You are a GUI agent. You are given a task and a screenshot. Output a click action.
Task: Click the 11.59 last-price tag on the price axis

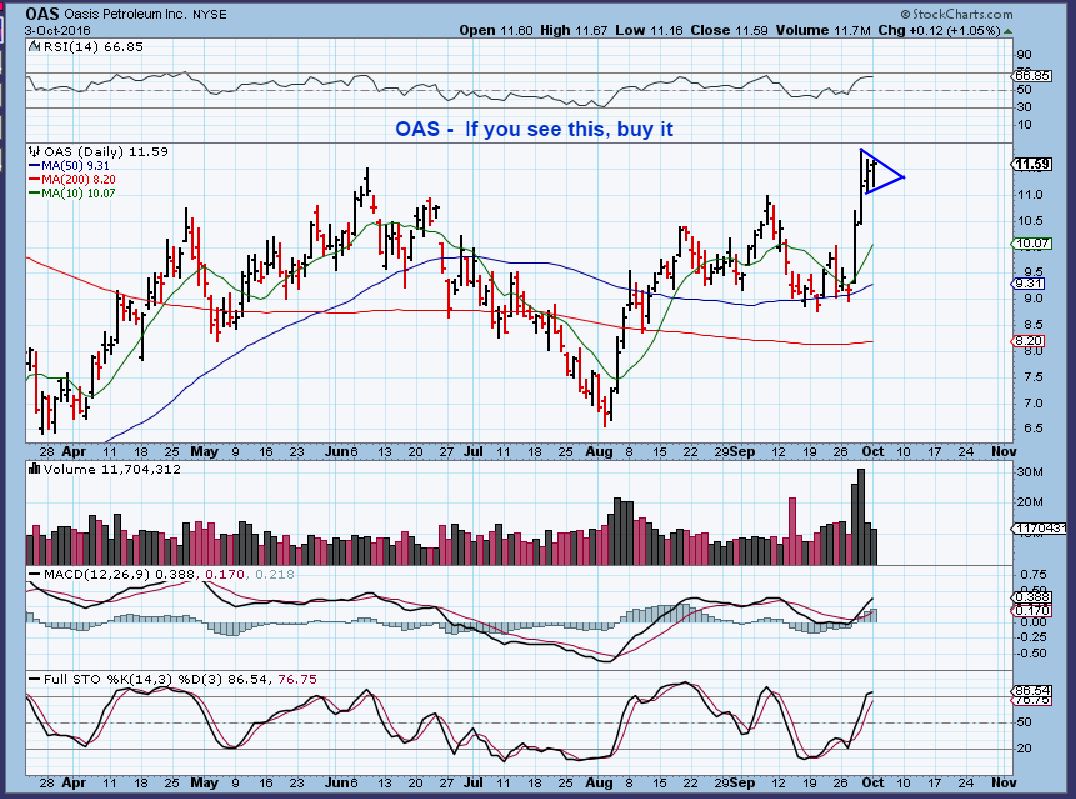click(x=1032, y=164)
